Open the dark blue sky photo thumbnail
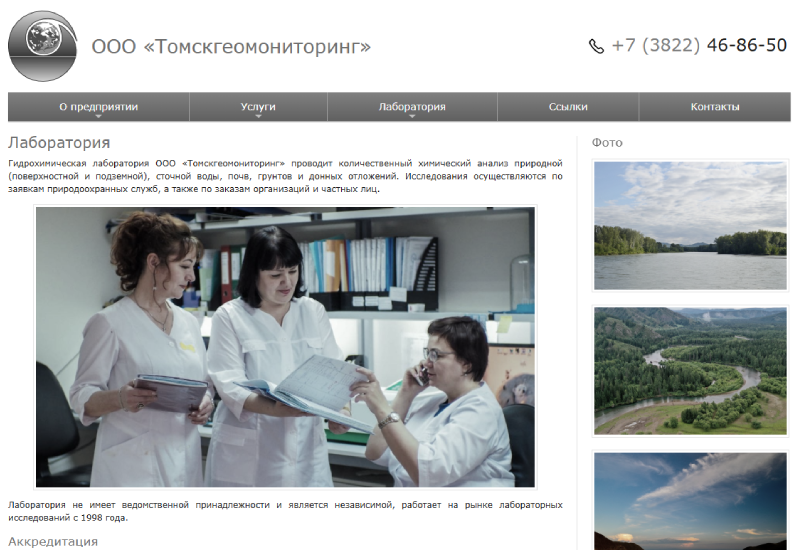Screen dimensions: 800x550 pos(690,500)
